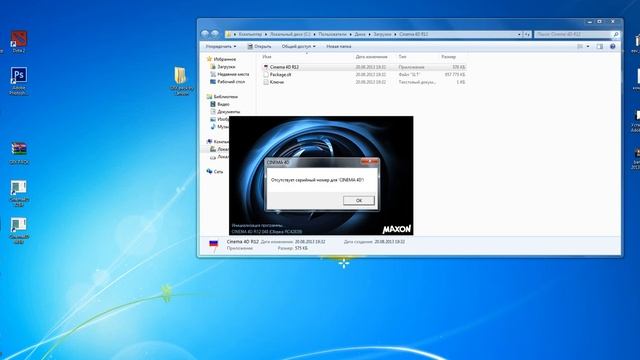Screen dimensions: 640x360
Task: Select Библиотеки in the navigation pane
Action: 225,97
